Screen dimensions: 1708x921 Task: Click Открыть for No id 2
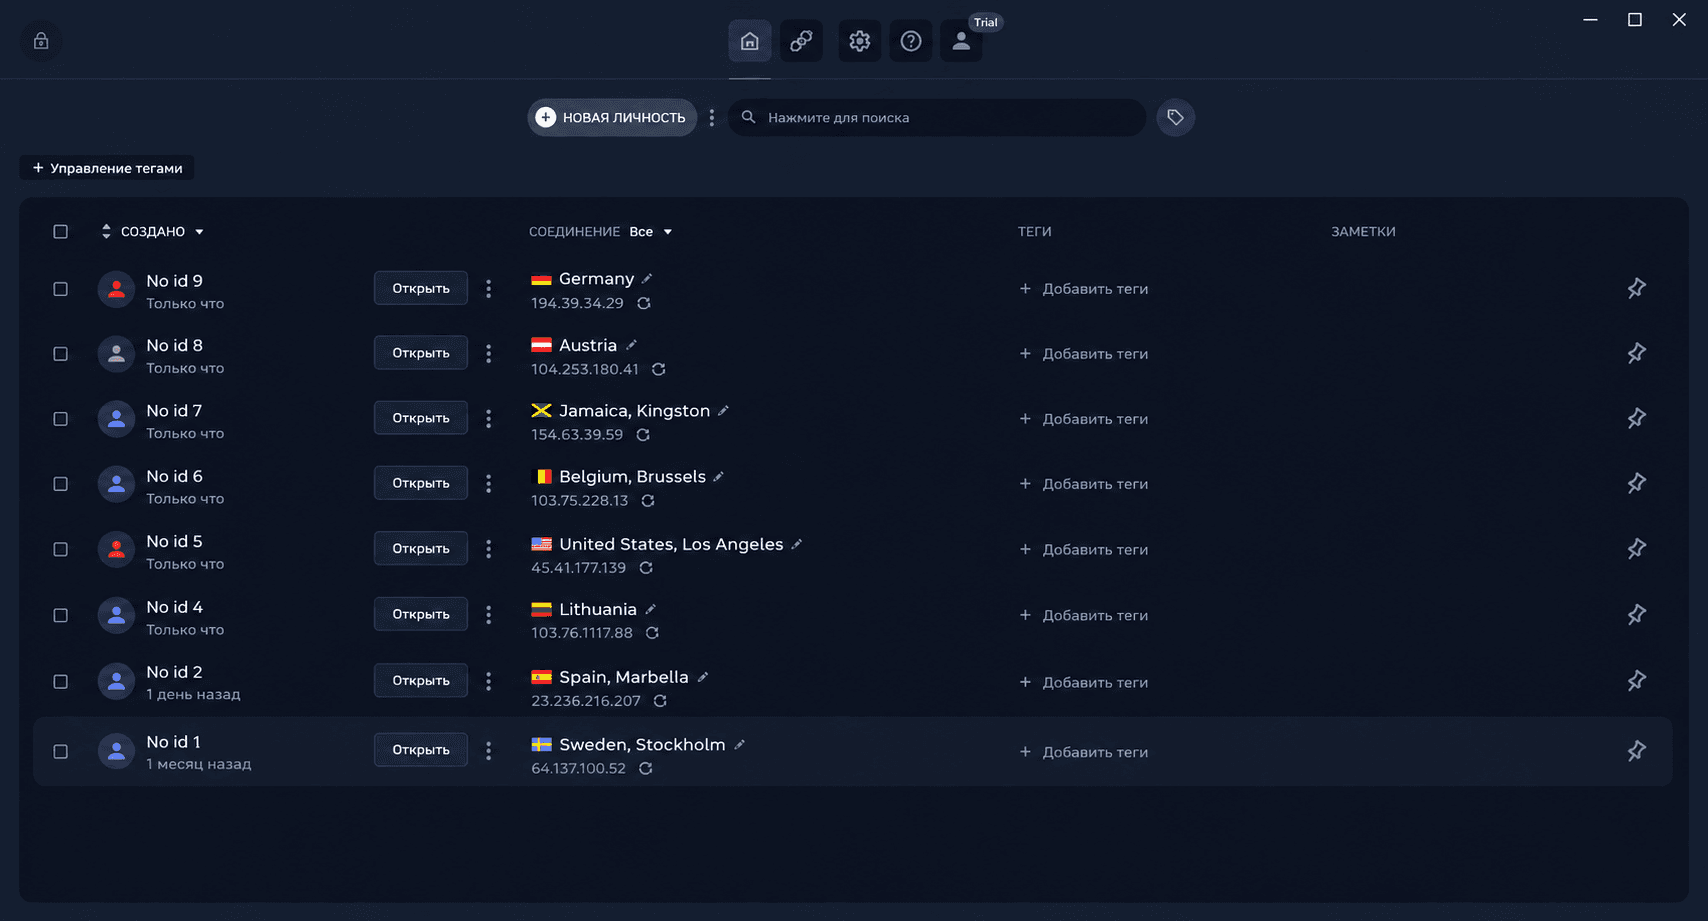coord(421,681)
